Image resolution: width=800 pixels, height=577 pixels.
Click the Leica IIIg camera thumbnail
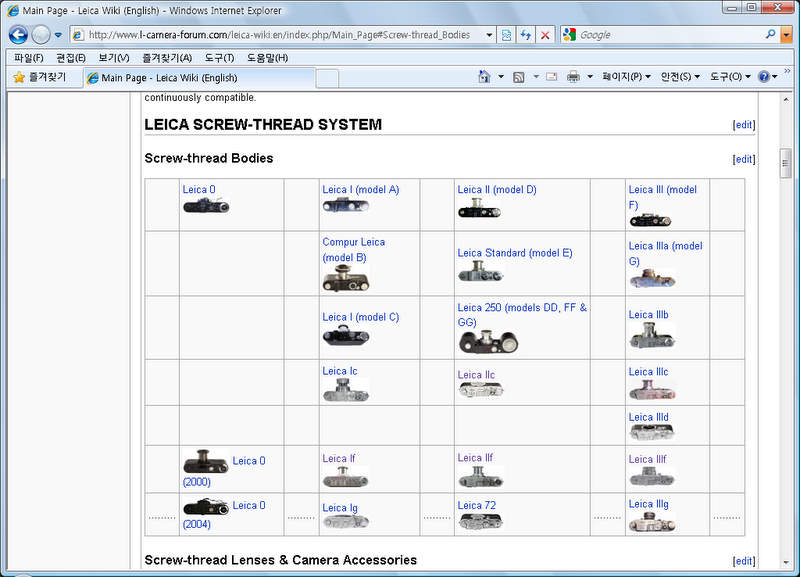point(652,522)
